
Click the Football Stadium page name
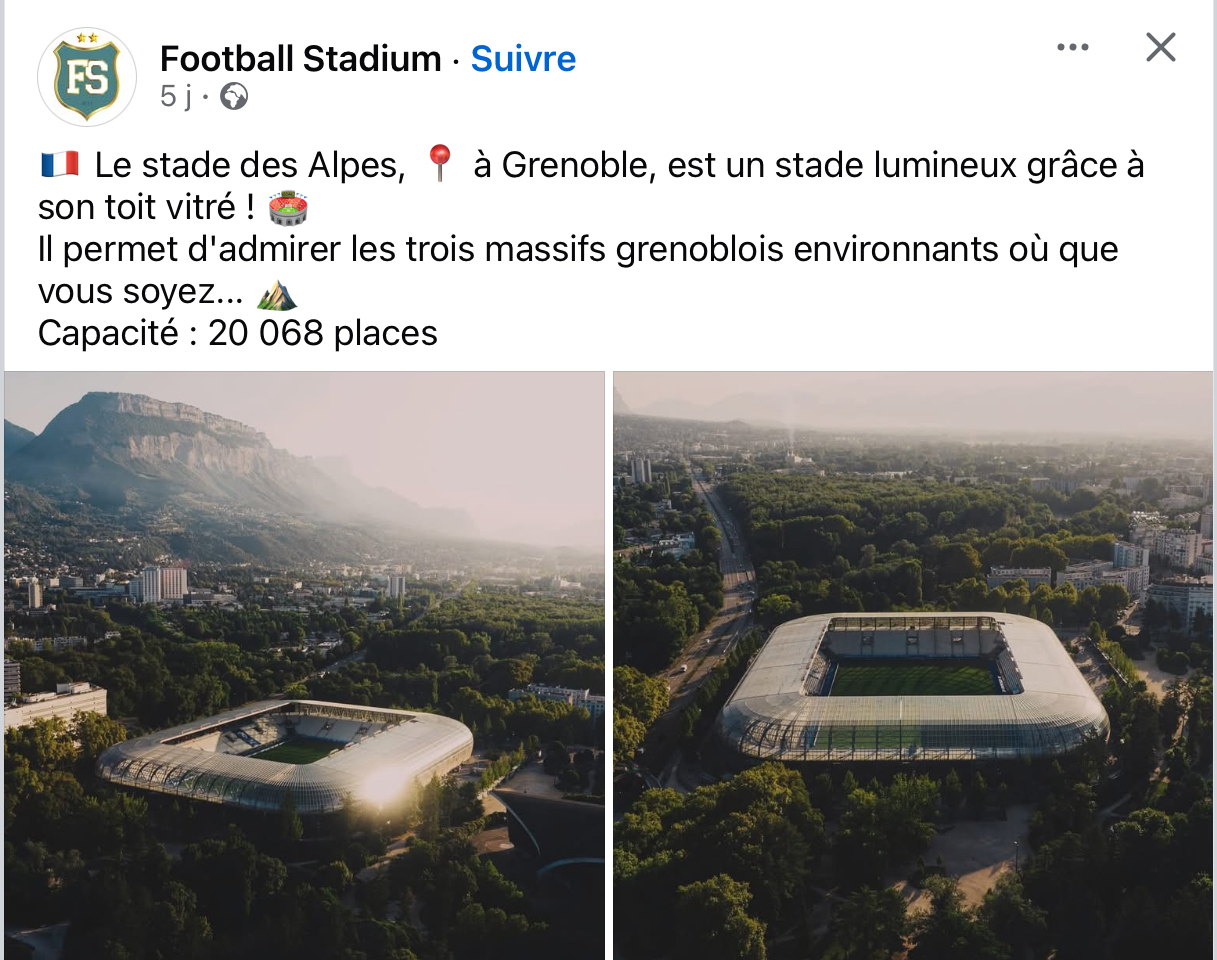300,59
